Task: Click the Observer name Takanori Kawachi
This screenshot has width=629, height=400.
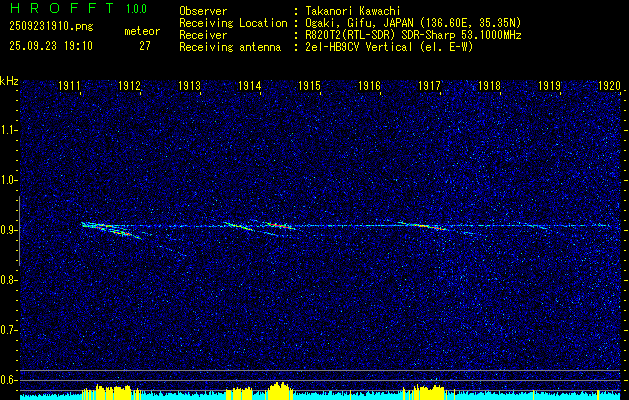Action: 352,11
